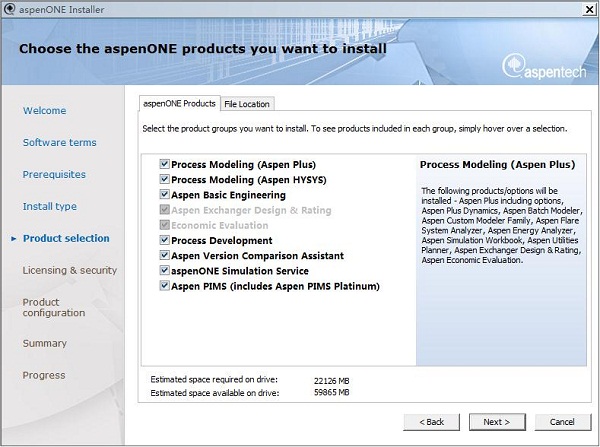600x447 pixels.
Task: Click Product configuration in sidebar
Action: pos(54,307)
